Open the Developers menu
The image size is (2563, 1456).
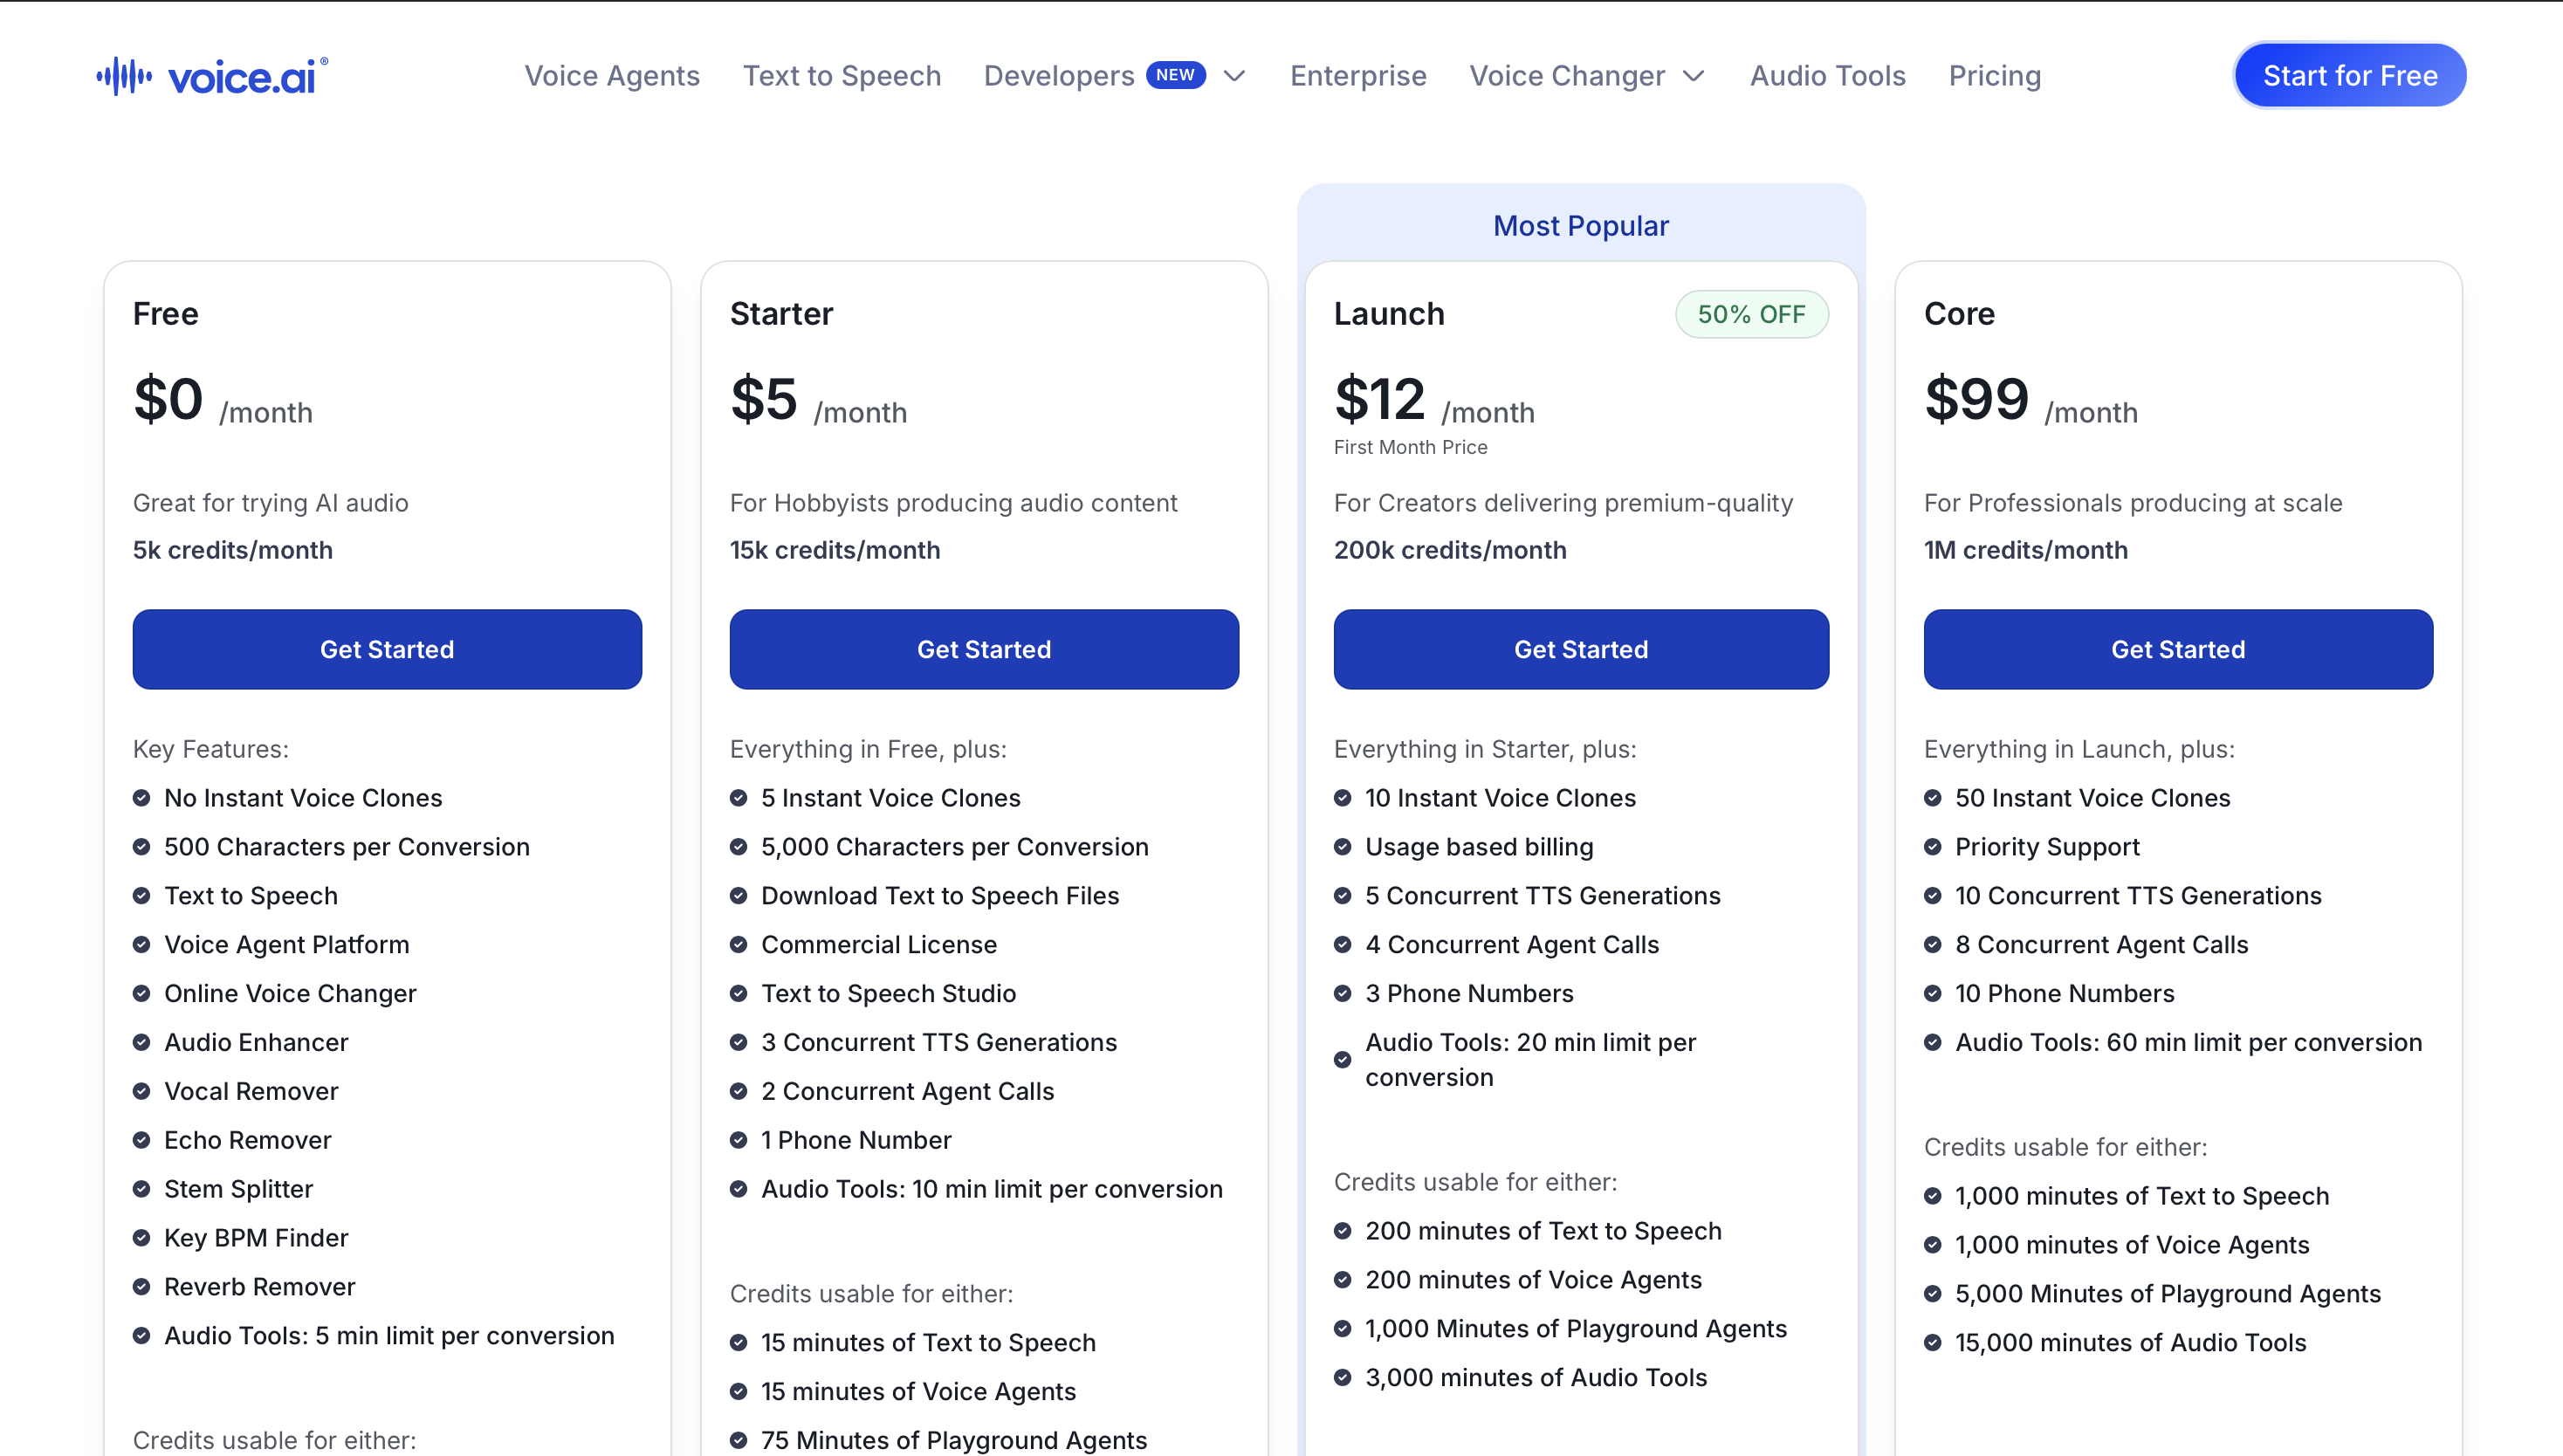click(x=1059, y=76)
